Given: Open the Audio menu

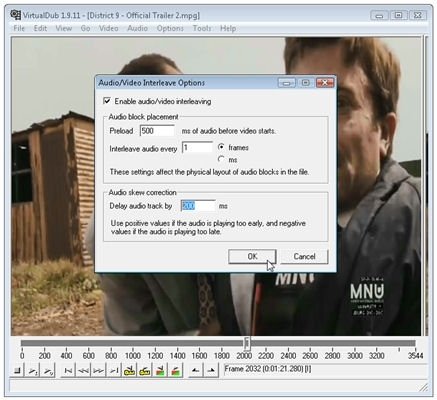Looking at the screenshot, I should pos(137,28).
